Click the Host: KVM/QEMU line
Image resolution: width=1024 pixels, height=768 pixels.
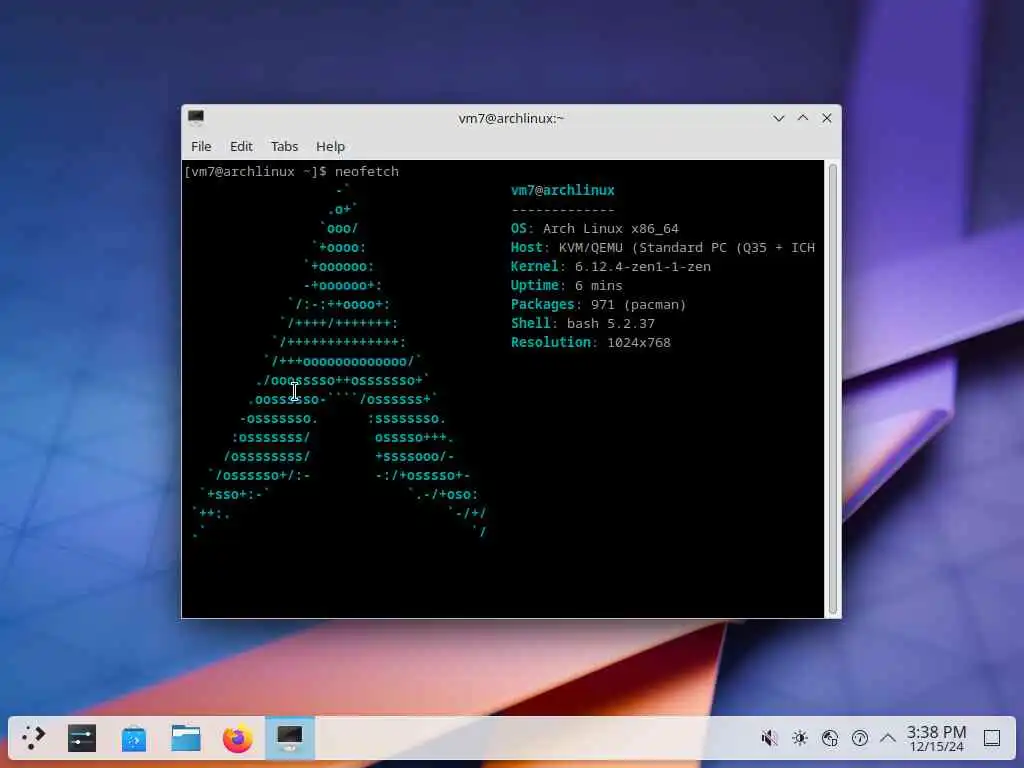663,248
